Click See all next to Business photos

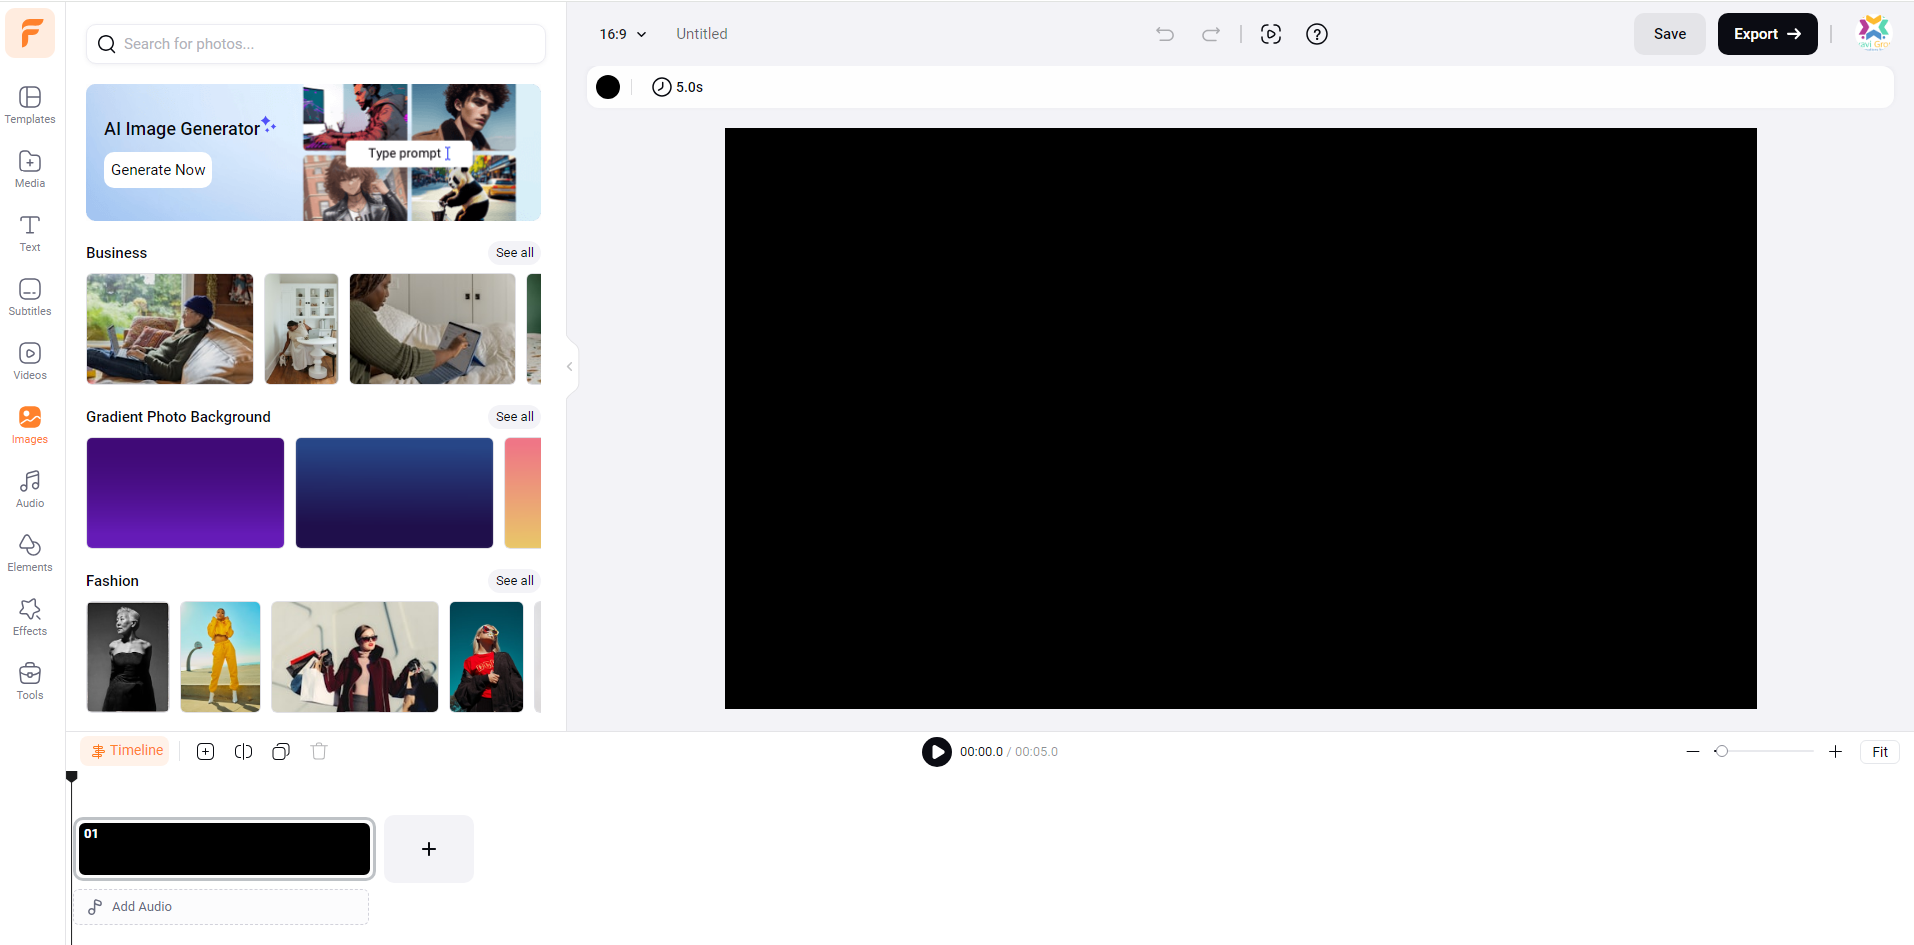tap(514, 252)
